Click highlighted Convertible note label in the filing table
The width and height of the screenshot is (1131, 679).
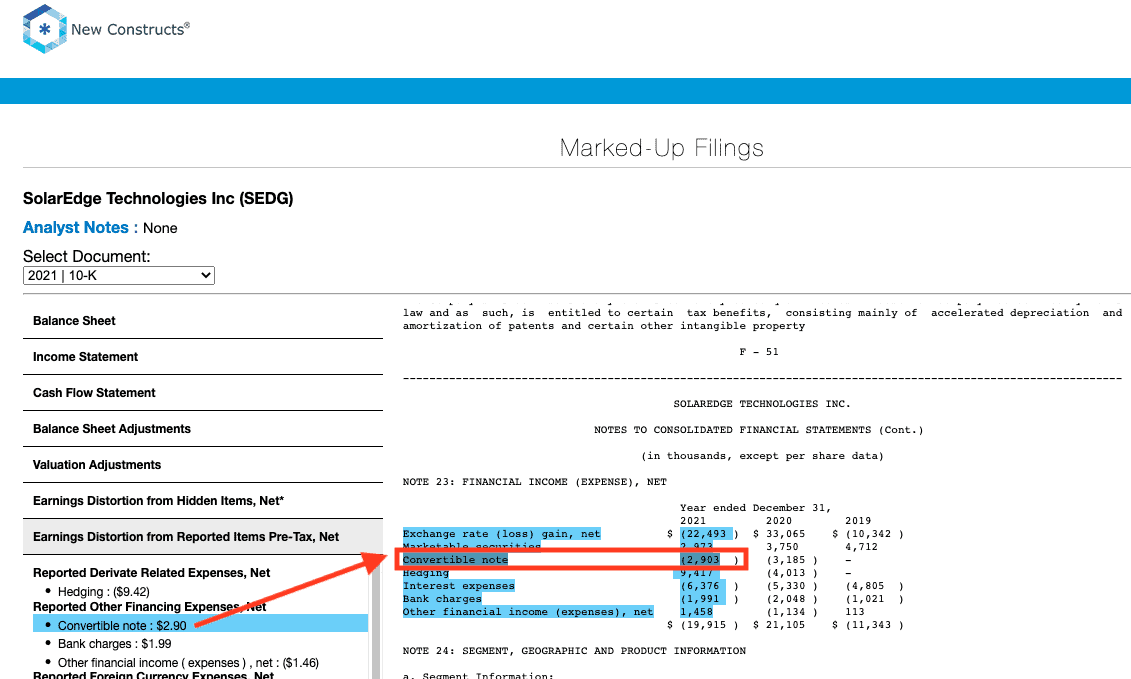tap(455, 560)
